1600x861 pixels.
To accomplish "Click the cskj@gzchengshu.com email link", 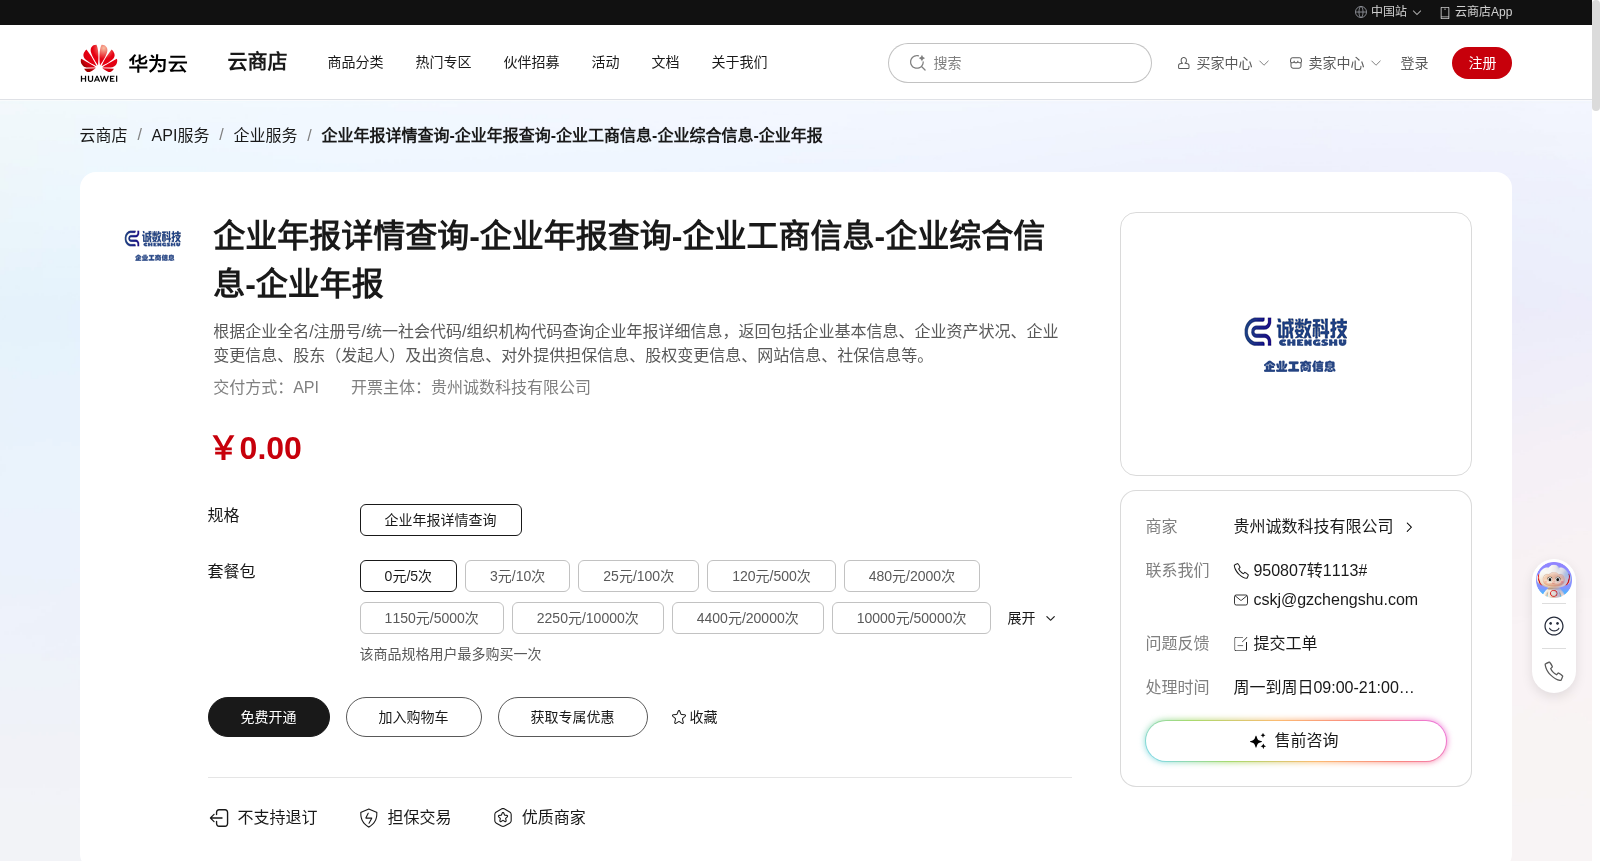I will pos(1335,600).
